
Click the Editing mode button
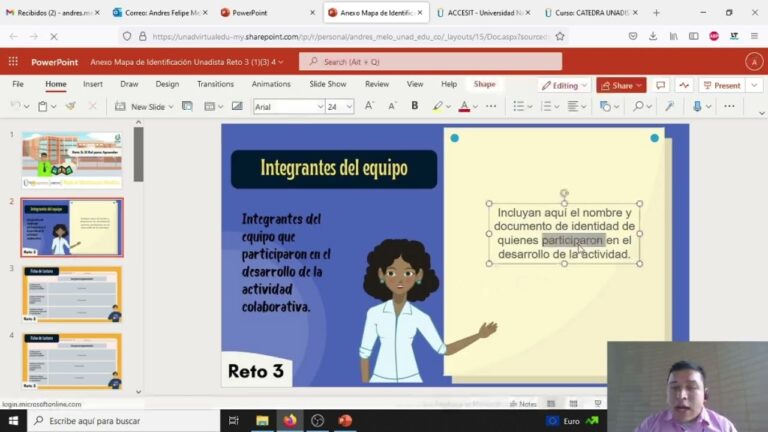pos(564,85)
